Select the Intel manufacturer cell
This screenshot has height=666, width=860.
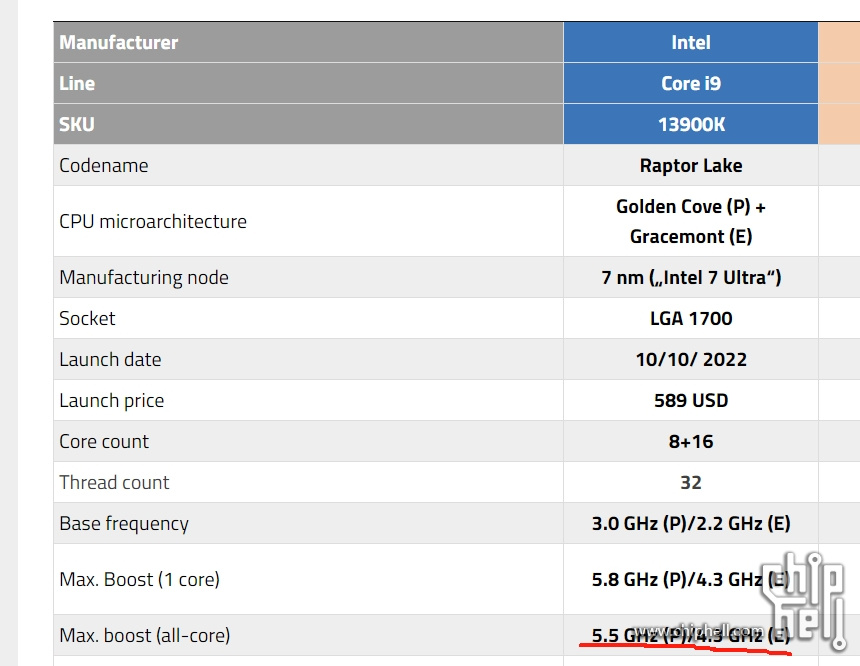(x=691, y=42)
